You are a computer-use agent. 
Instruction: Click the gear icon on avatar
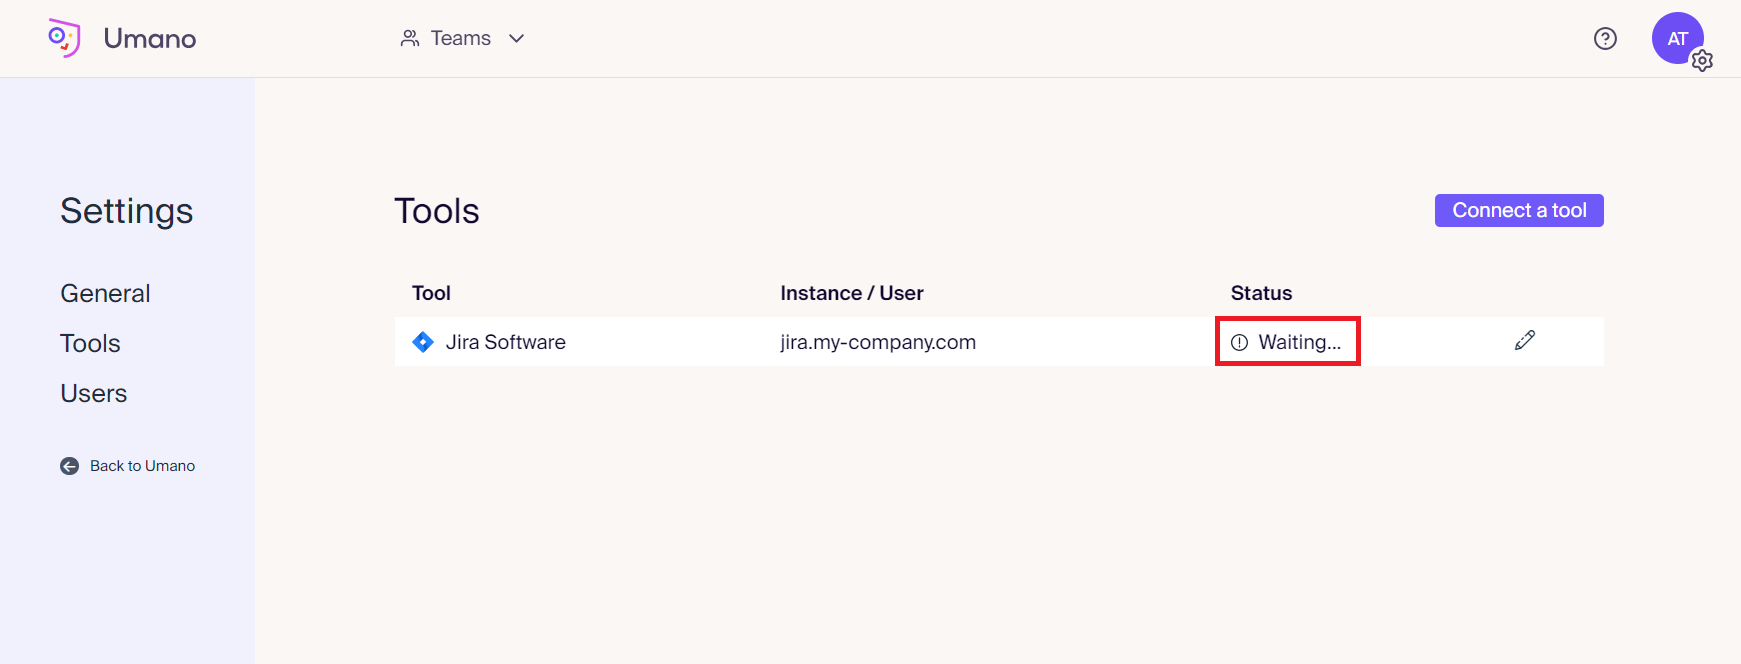[1702, 61]
